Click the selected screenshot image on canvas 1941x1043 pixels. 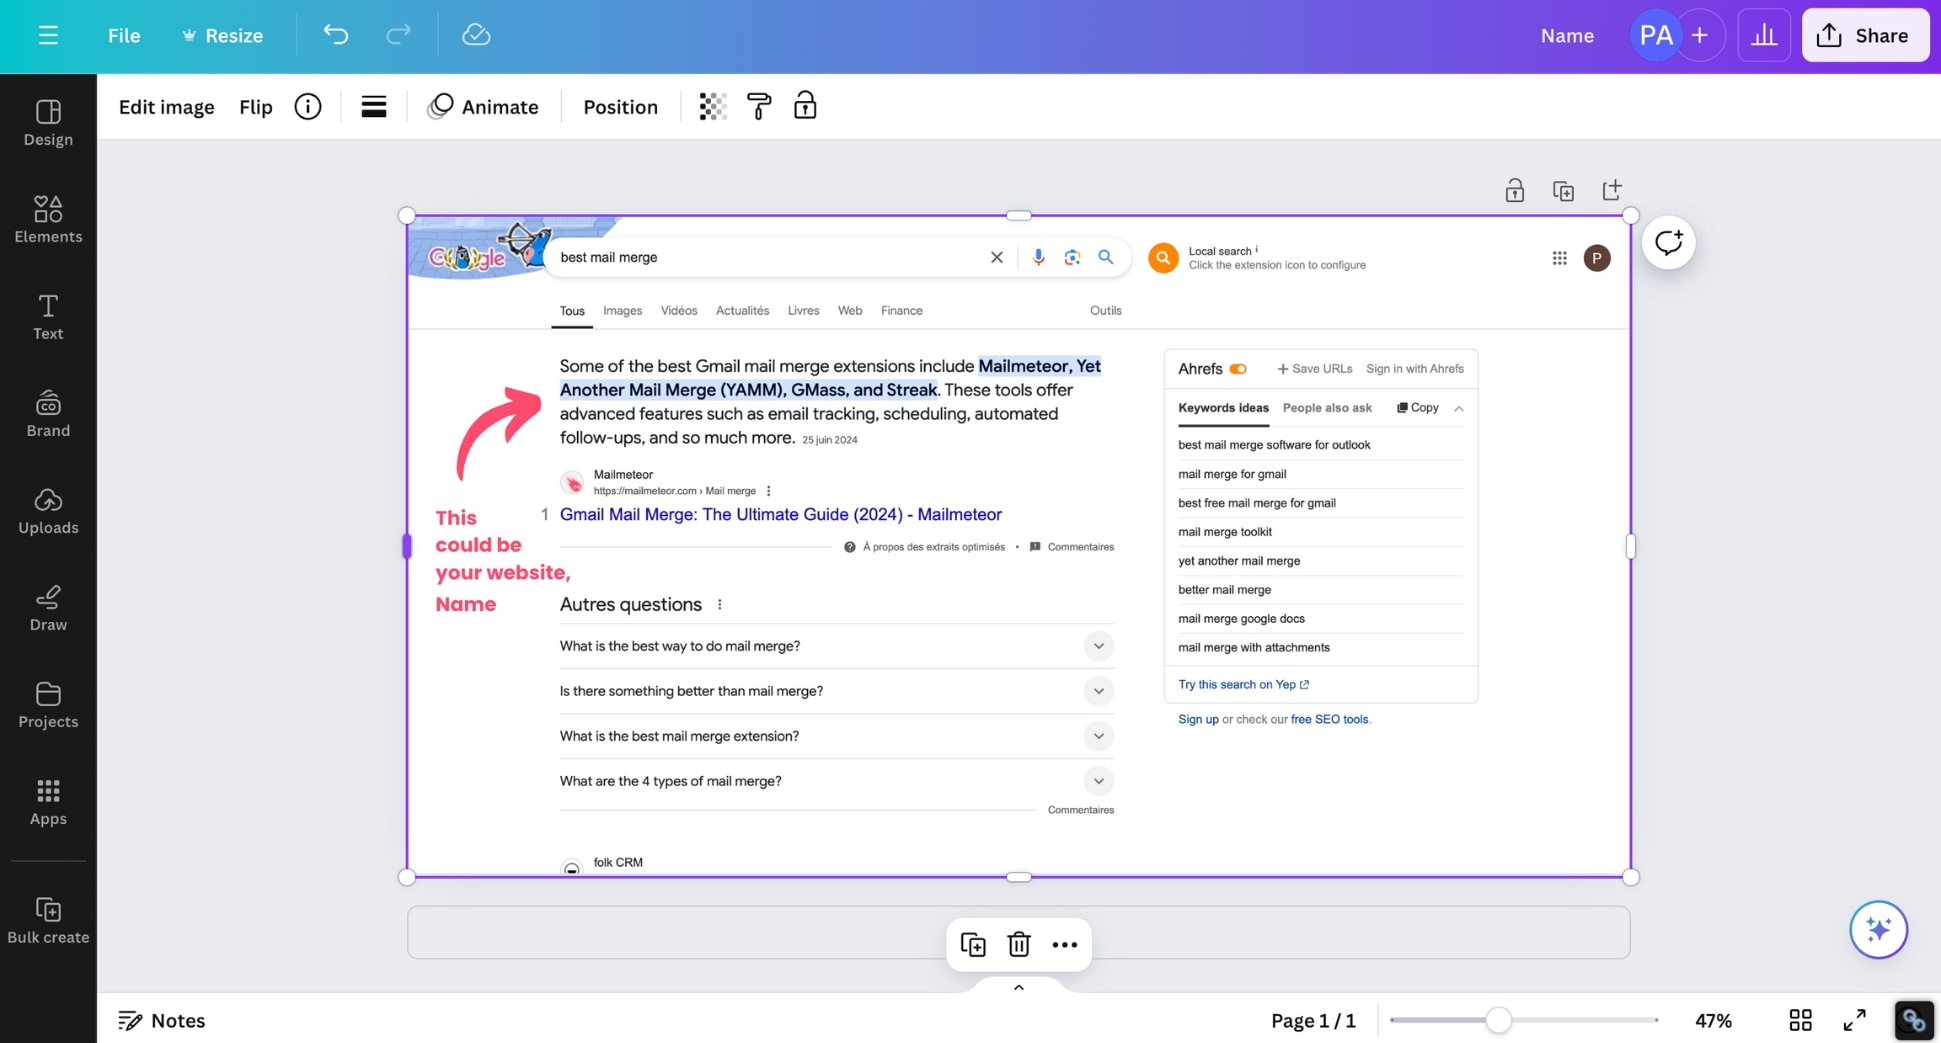(x=1019, y=546)
